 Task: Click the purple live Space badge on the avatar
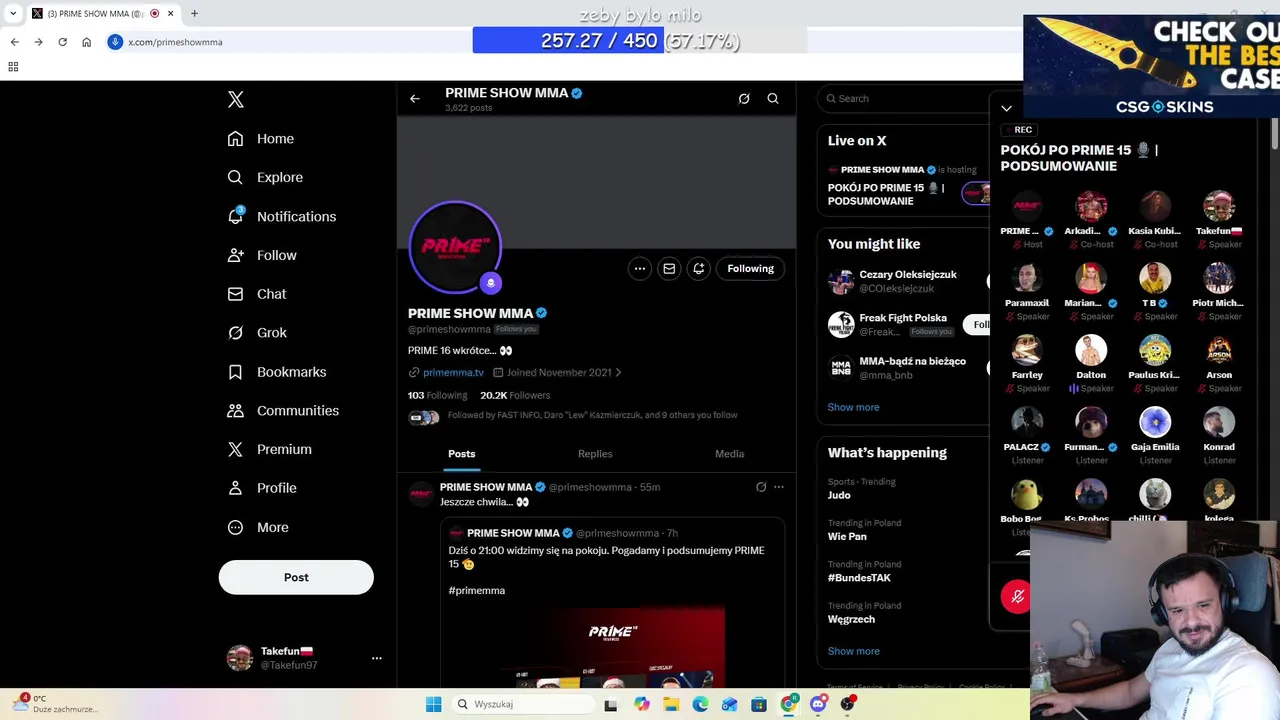[490, 283]
